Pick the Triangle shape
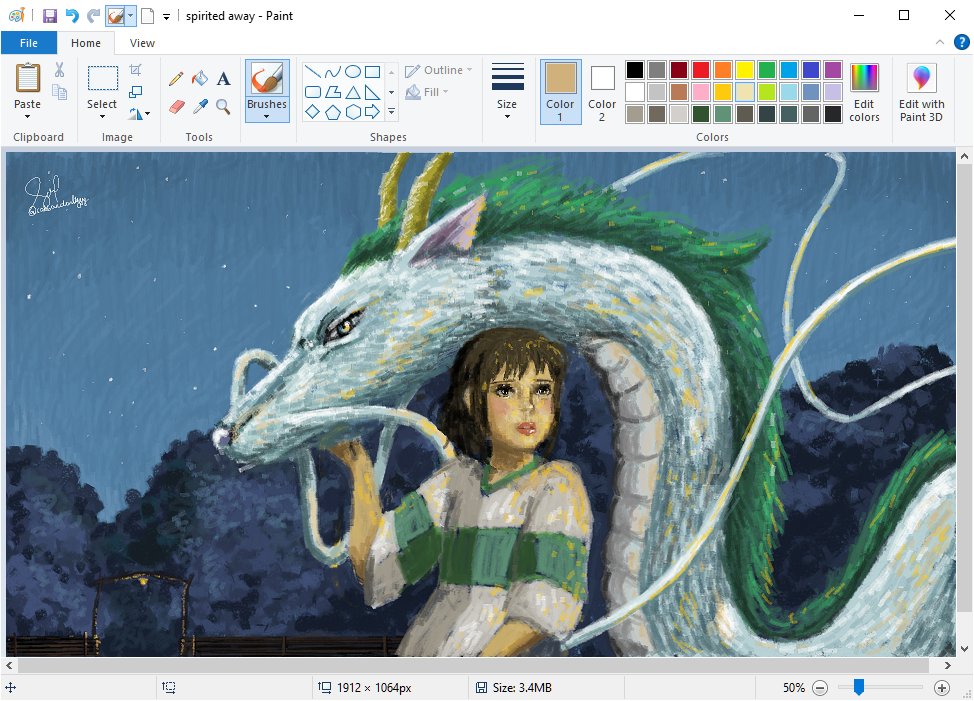Viewport: 974px width, 701px height. (353, 93)
